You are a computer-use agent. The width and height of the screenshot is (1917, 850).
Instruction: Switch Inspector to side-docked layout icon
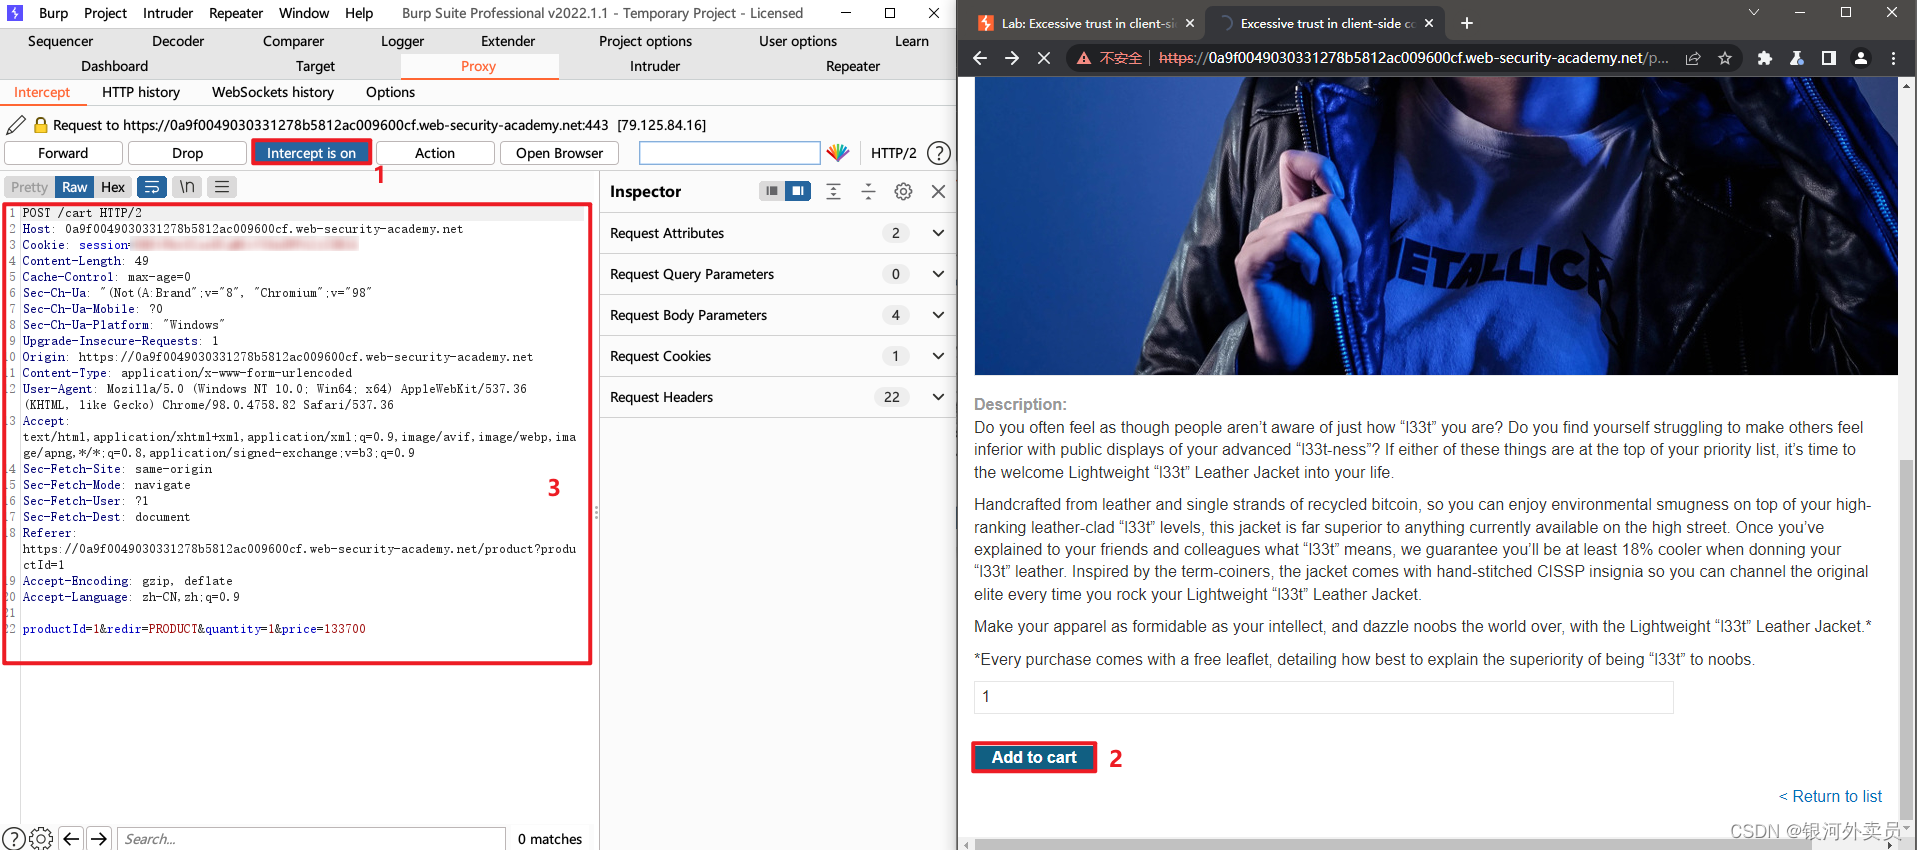point(771,191)
